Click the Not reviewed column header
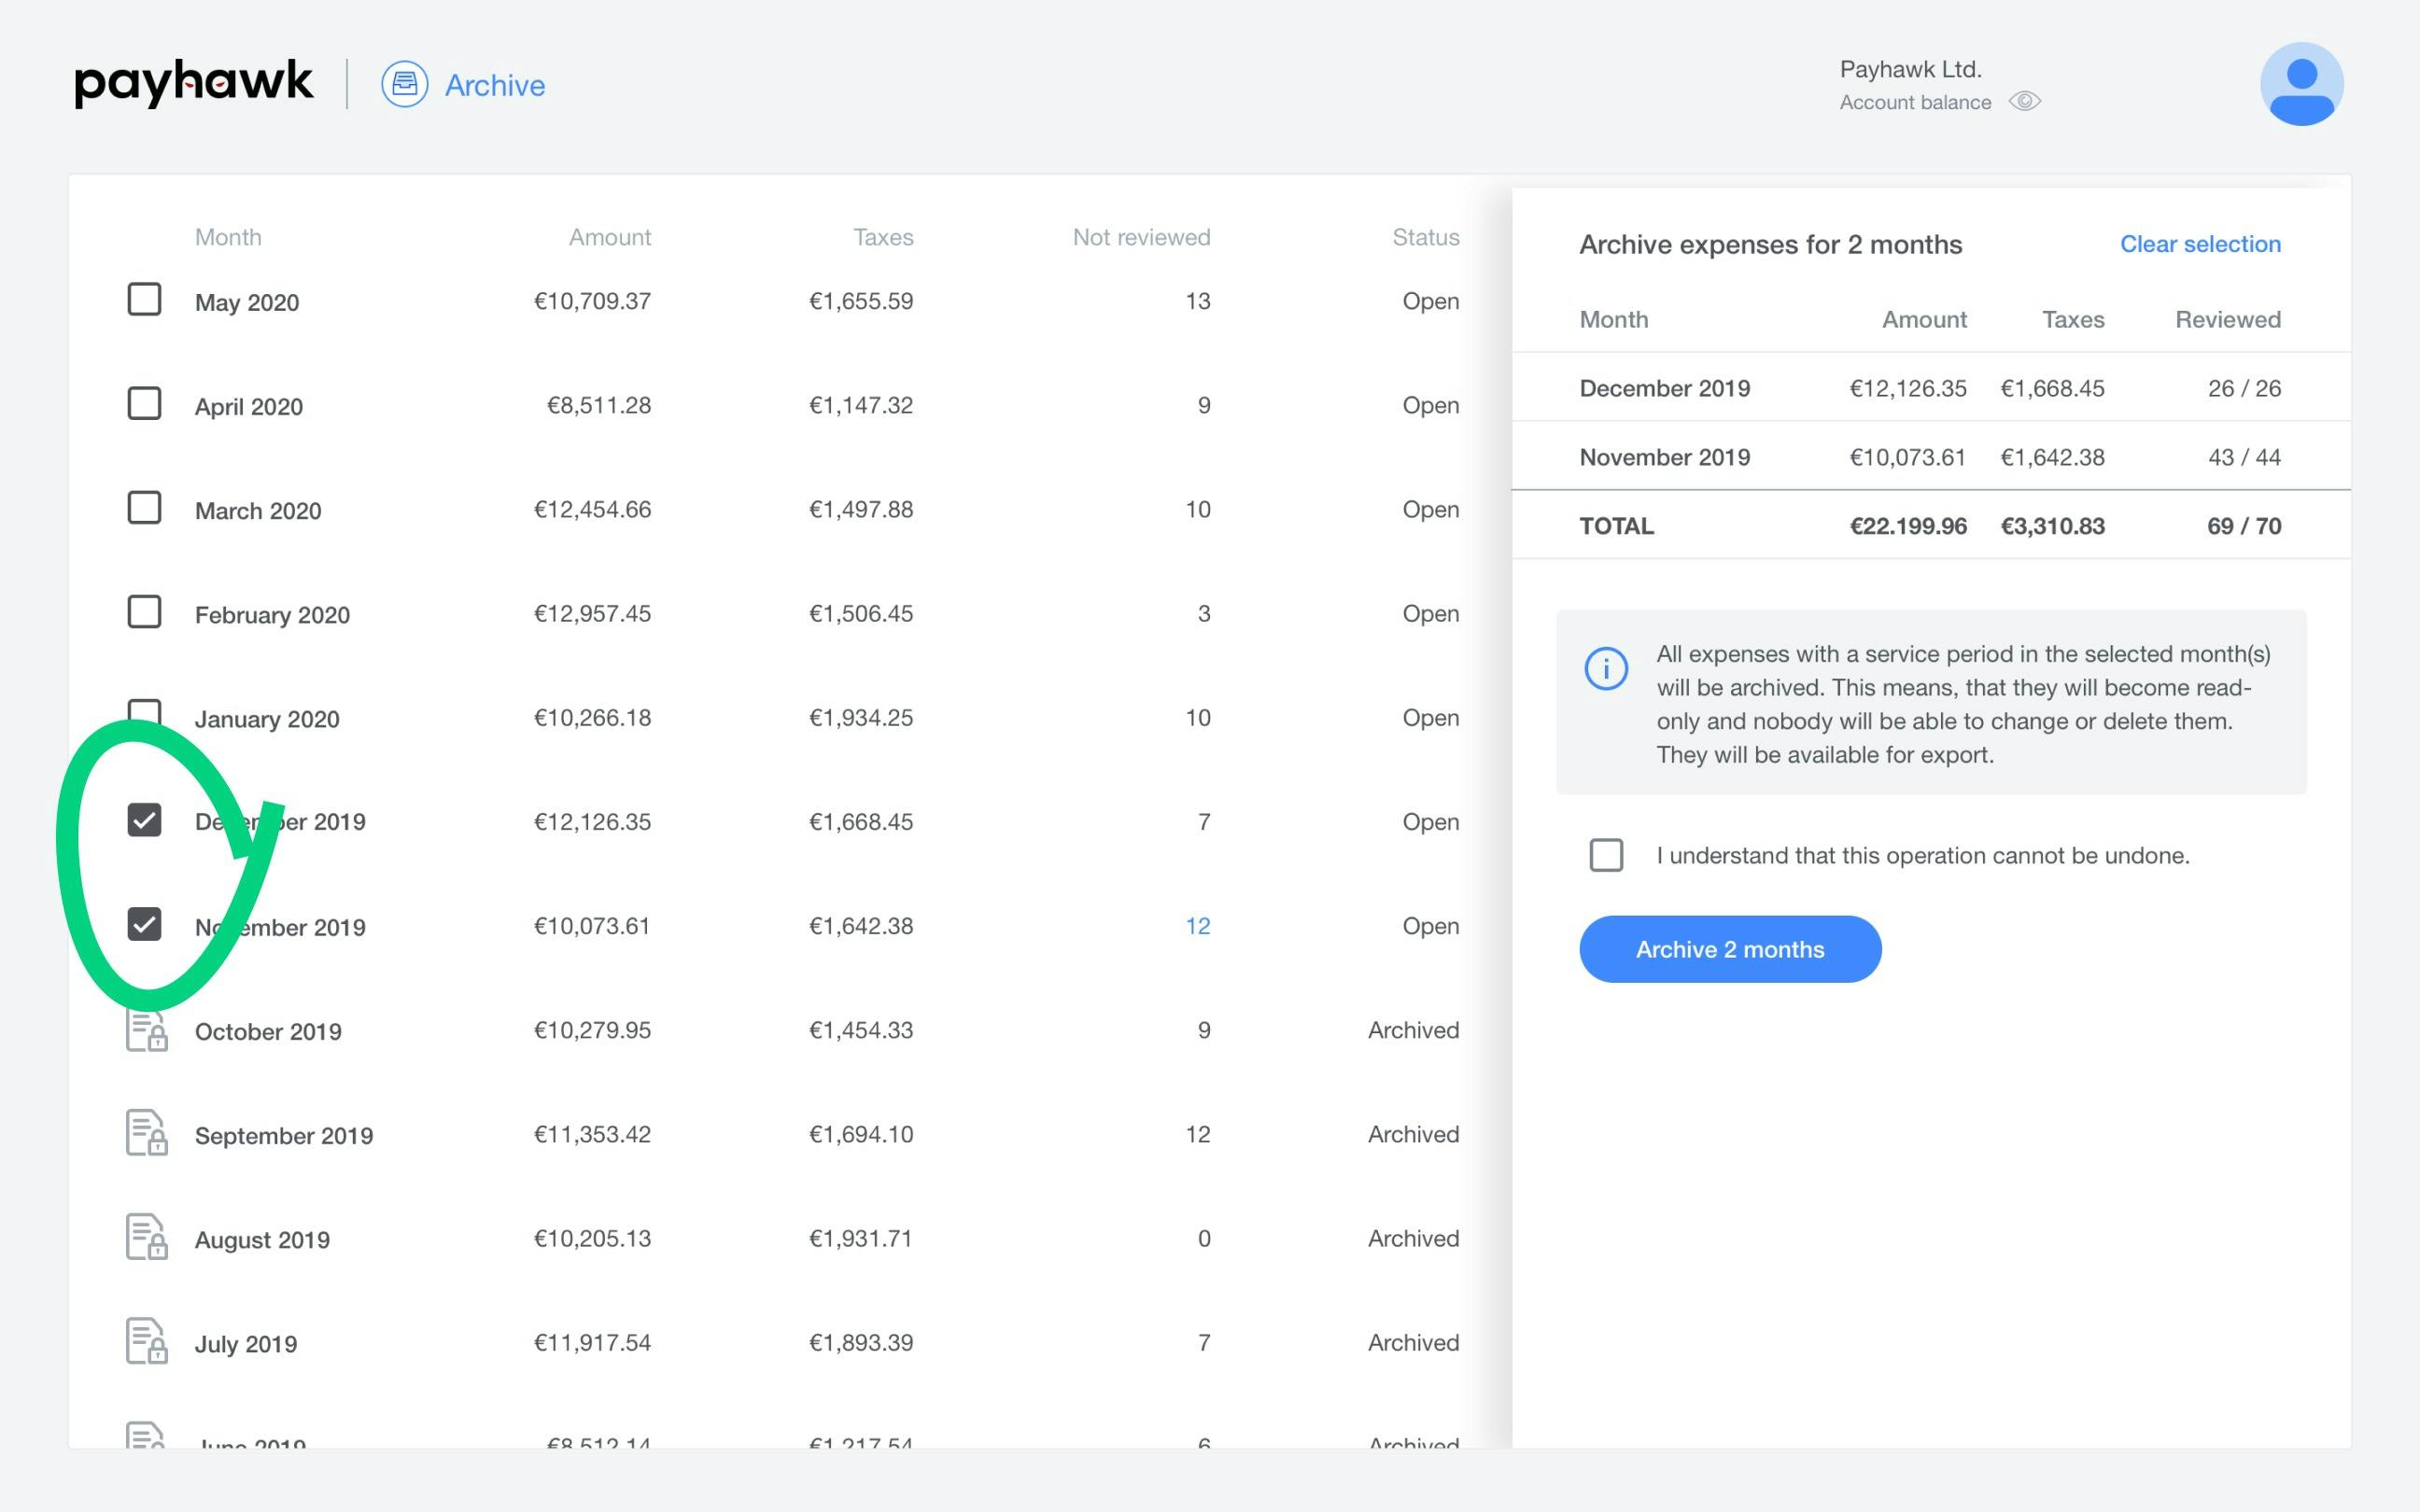 pos(1141,237)
